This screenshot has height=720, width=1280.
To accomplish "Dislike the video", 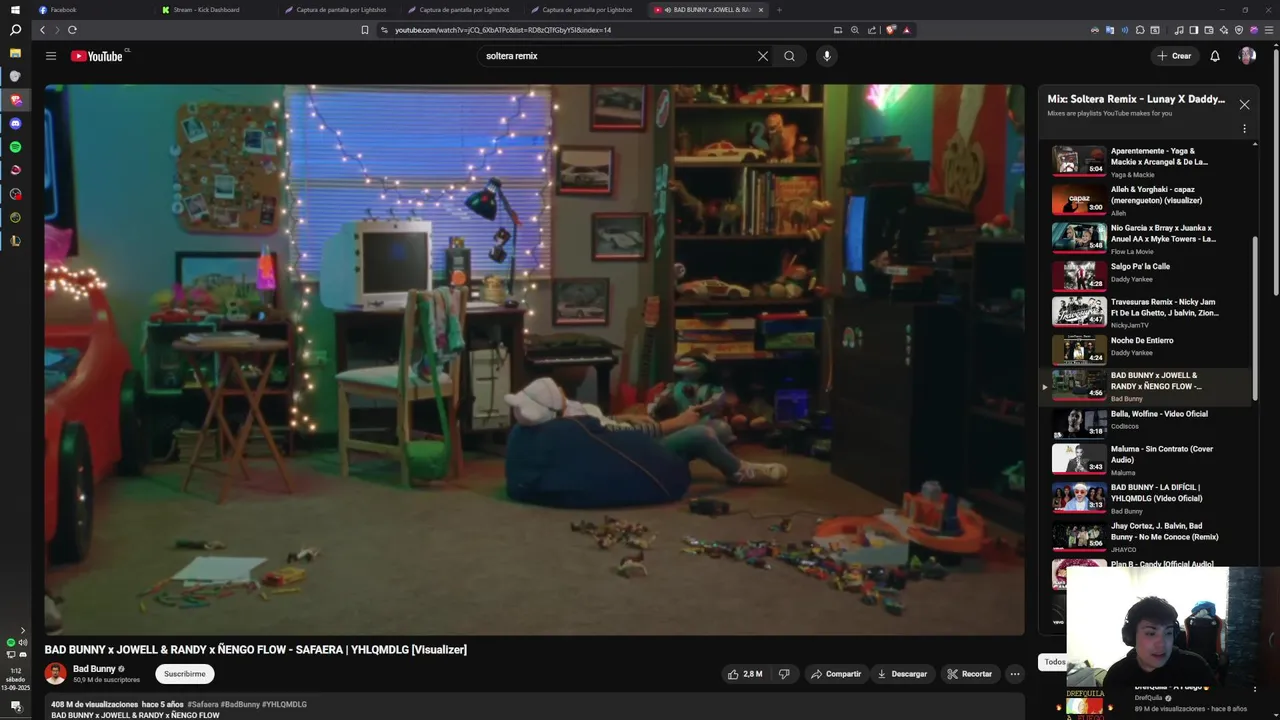I will pyautogui.click(x=785, y=674).
